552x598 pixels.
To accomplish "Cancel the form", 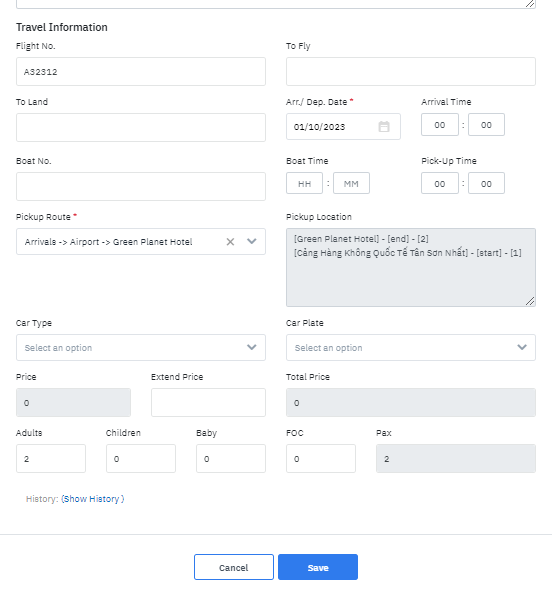I will coord(234,567).
